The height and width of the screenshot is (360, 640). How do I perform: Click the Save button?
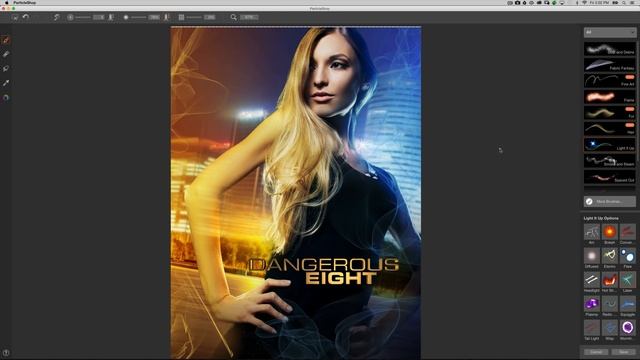click(x=624, y=352)
